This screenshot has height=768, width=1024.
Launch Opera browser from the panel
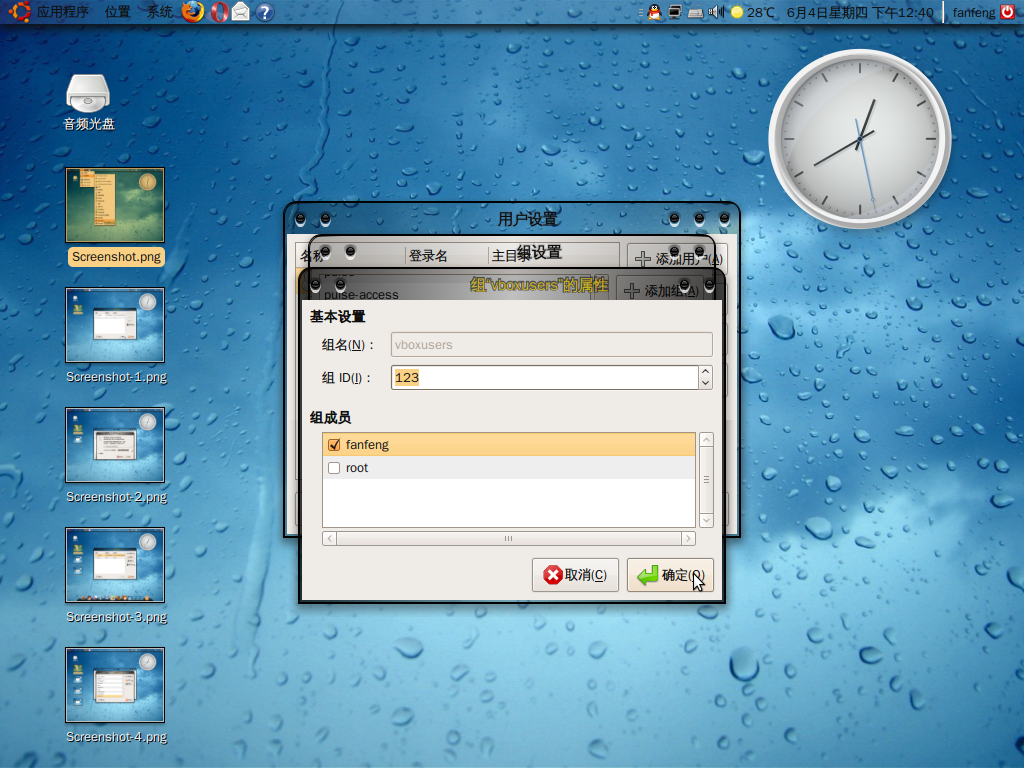219,12
